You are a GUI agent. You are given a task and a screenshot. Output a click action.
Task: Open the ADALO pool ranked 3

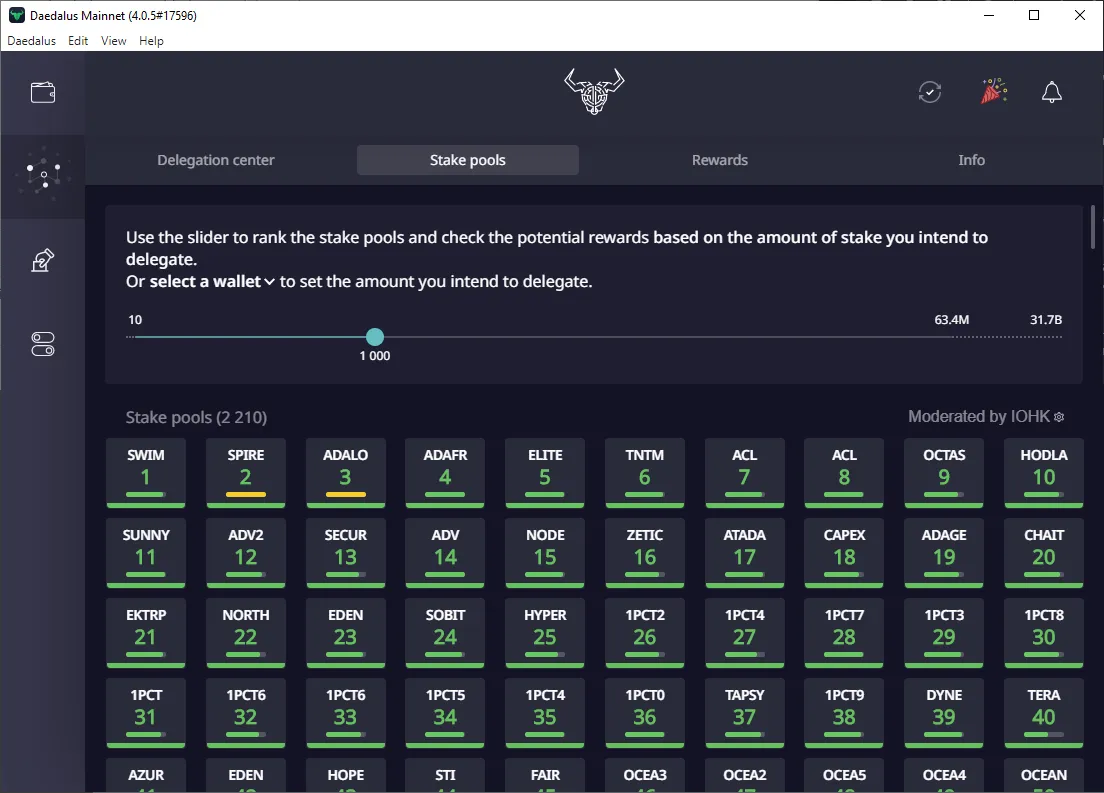[346, 473]
